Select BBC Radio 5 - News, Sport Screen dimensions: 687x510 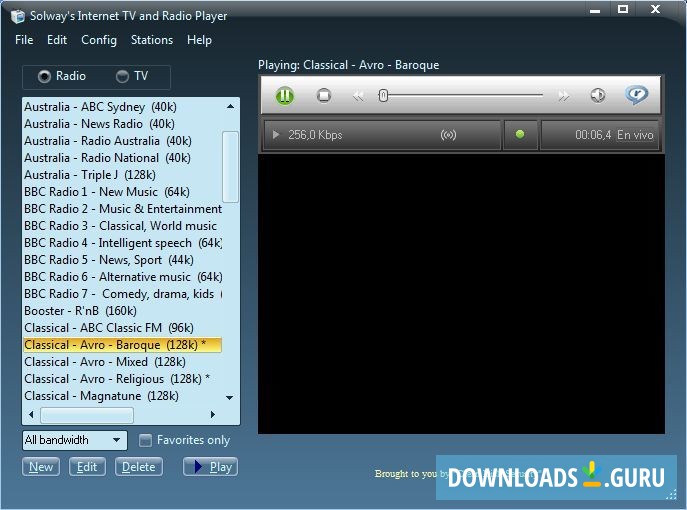click(123, 260)
